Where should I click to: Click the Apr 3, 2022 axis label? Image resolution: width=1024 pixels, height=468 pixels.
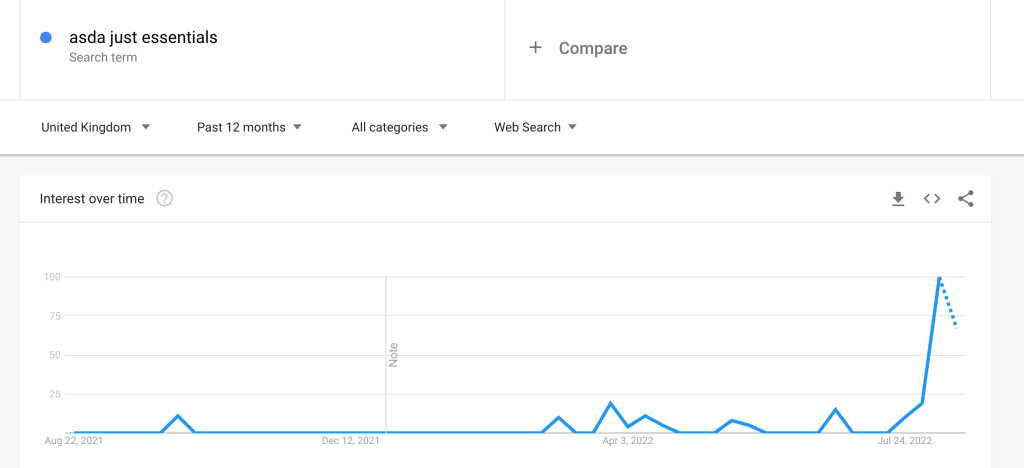click(628, 440)
